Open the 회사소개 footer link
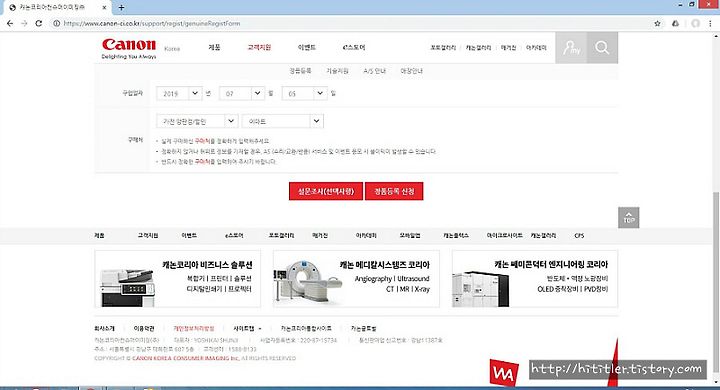The height and width of the screenshot is (390, 720). tap(104, 328)
